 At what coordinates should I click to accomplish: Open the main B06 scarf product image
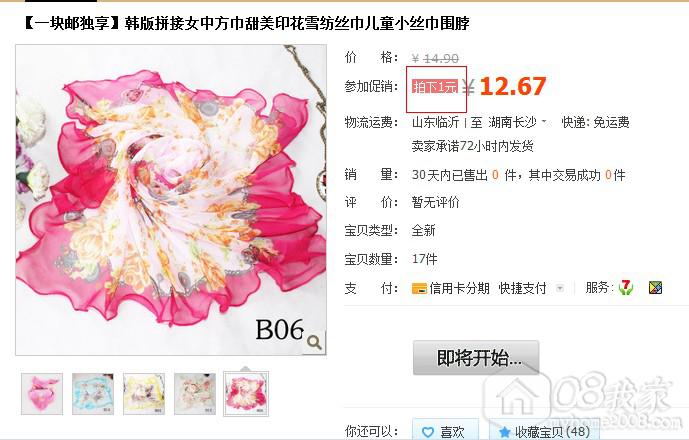click(171, 200)
